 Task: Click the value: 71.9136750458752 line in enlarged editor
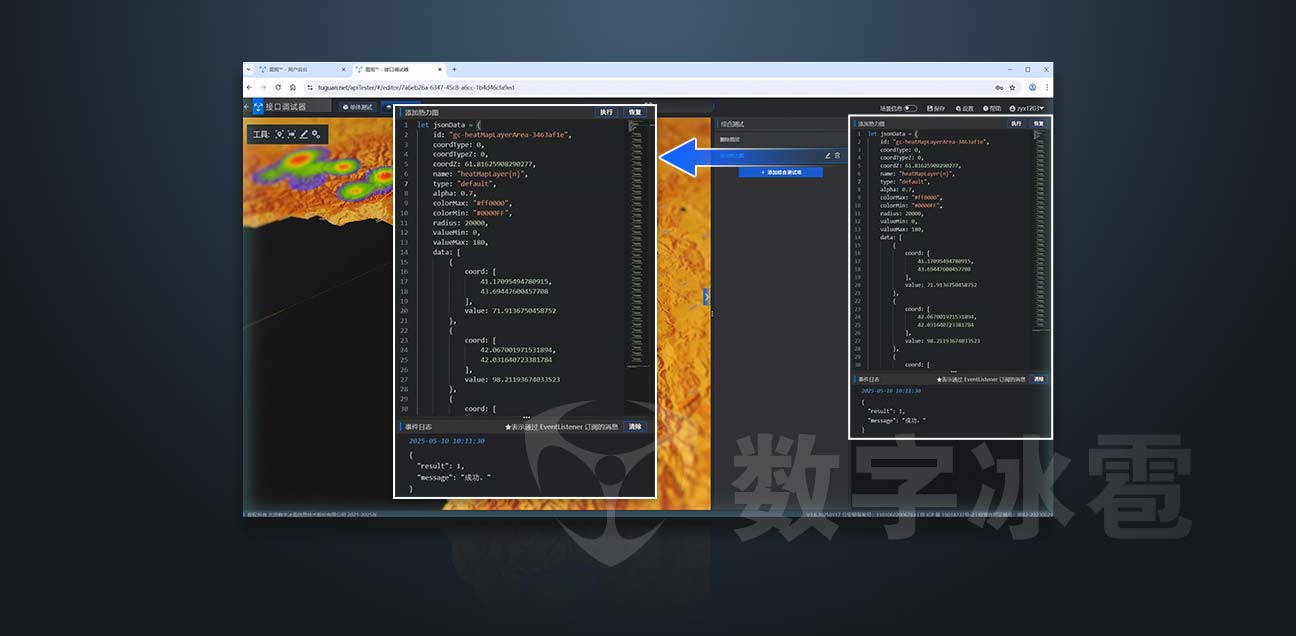click(510, 310)
